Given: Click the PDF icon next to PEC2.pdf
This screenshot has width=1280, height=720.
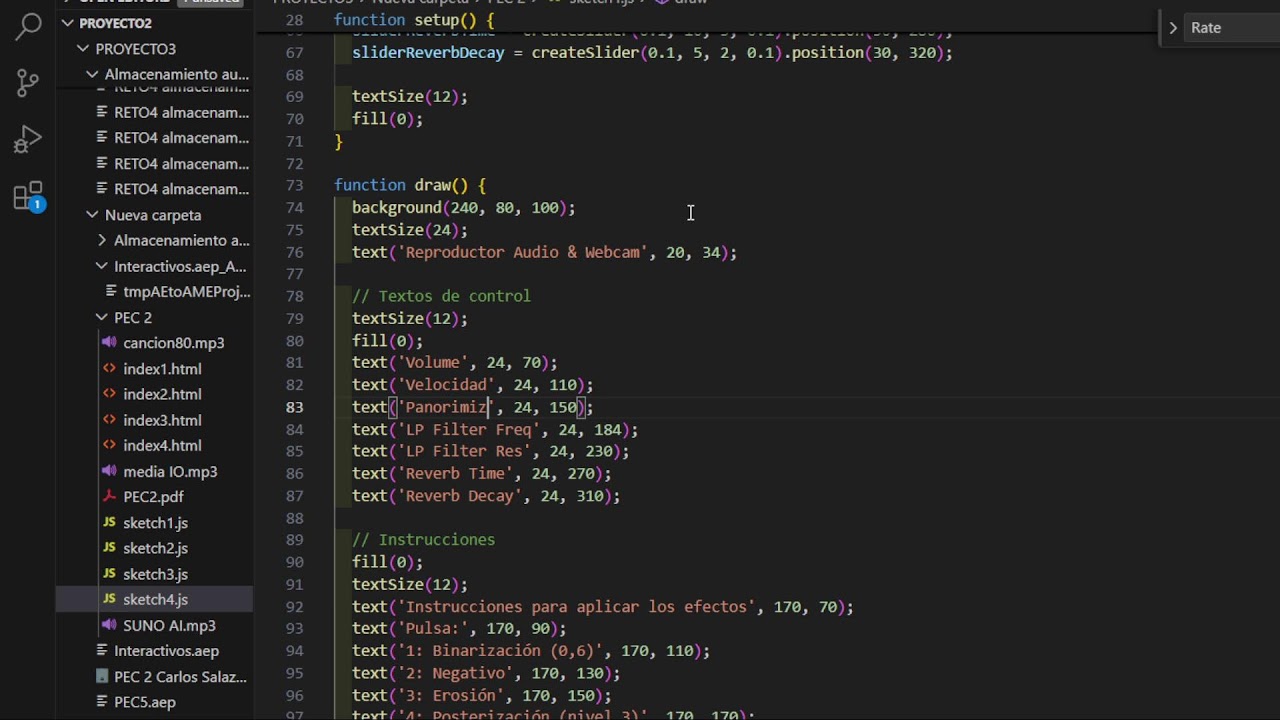Looking at the screenshot, I should pyautogui.click(x=109, y=497).
